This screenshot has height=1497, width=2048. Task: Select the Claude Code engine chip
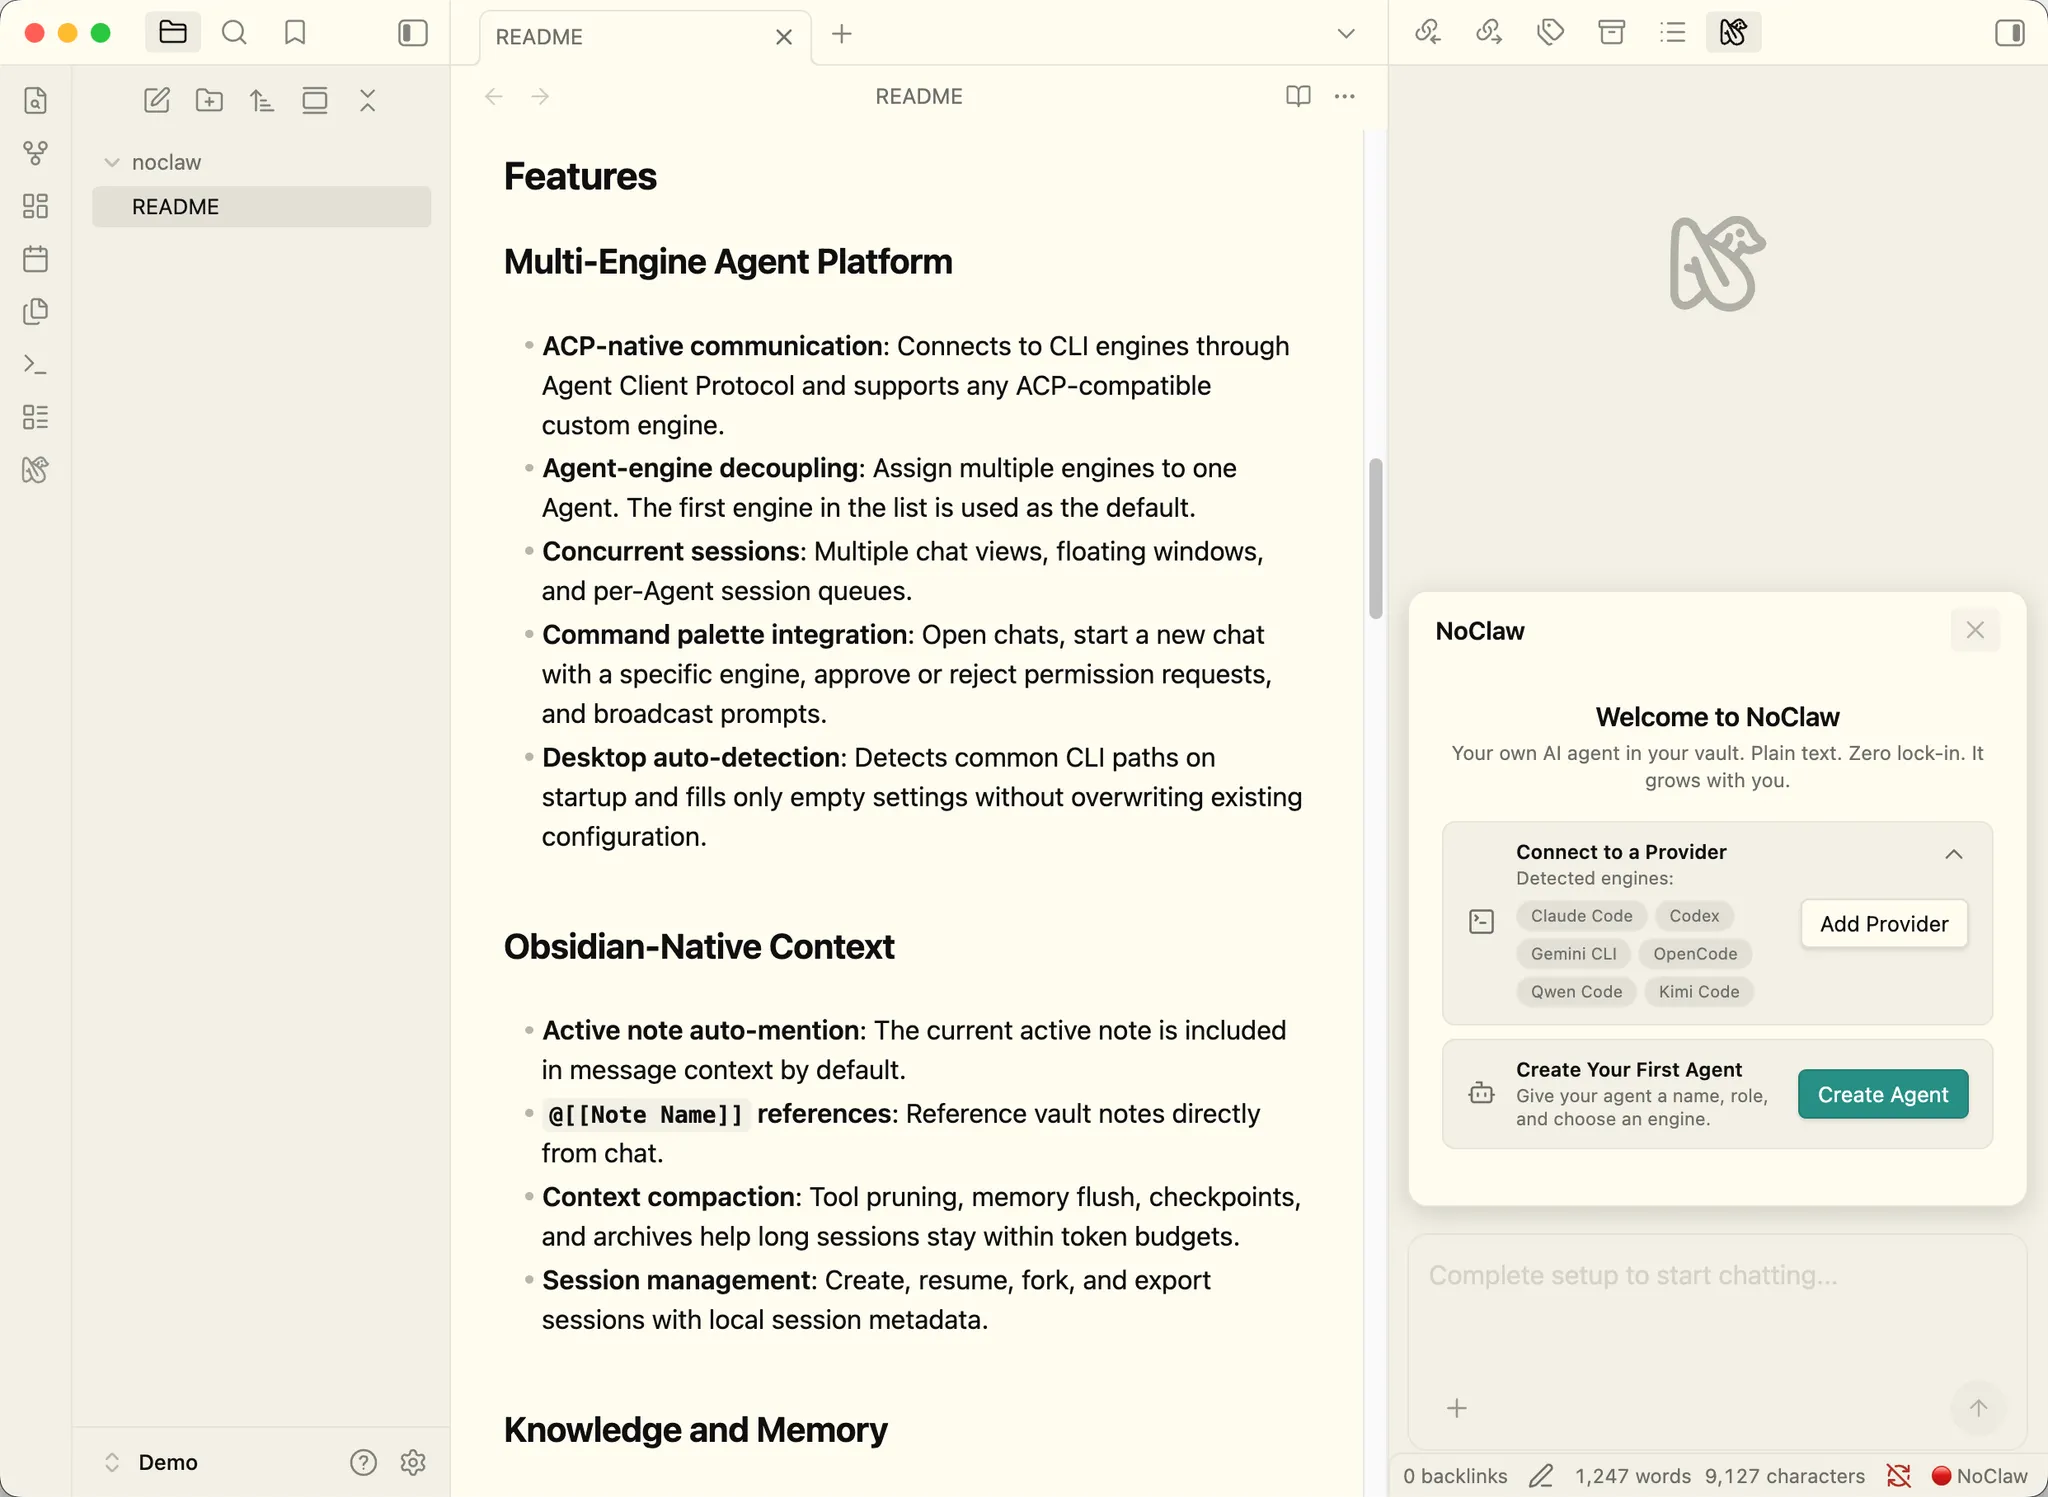coord(1581,916)
